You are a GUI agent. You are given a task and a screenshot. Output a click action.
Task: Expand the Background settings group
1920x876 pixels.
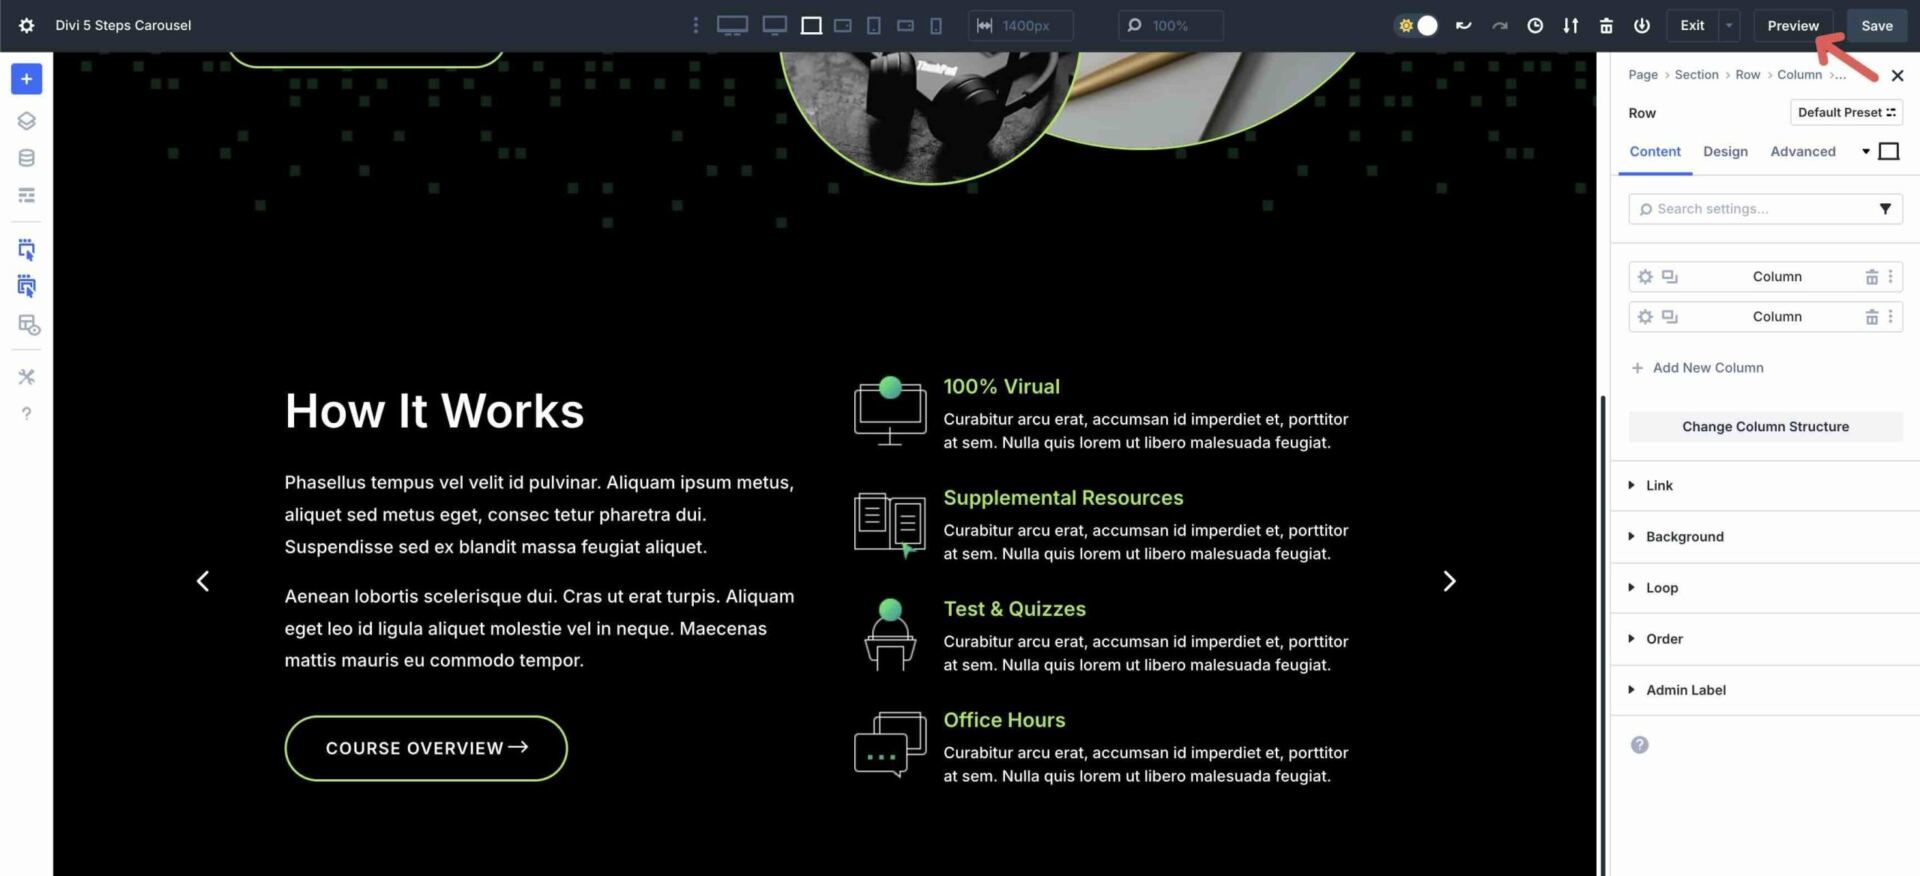[x=1684, y=537]
